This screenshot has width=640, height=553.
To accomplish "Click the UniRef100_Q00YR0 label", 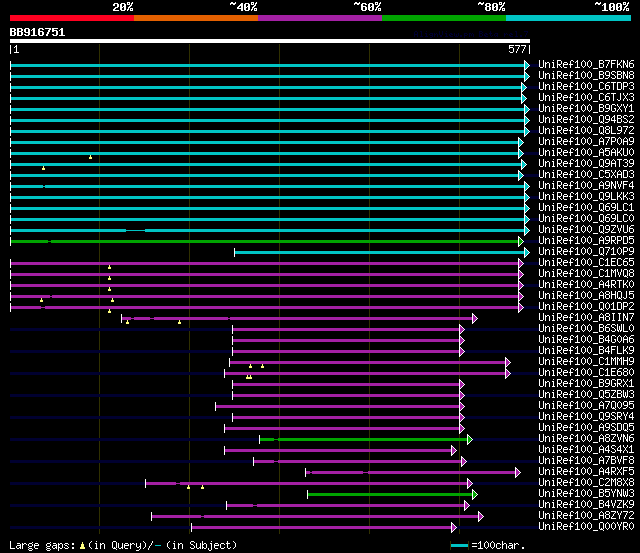I will coord(586,527).
